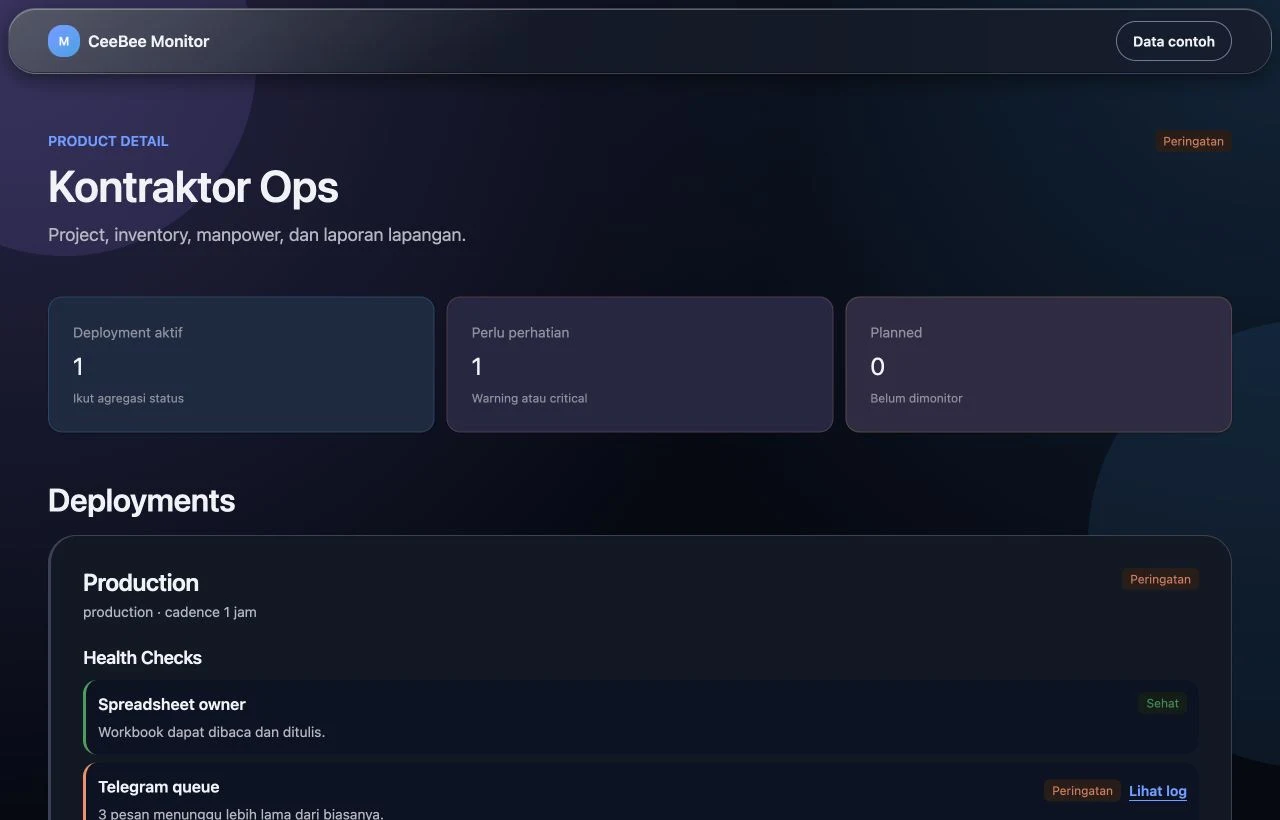Click the PRODUCT DETAIL label
Image resolution: width=1280 pixels, height=820 pixels.
click(x=108, y=141)
